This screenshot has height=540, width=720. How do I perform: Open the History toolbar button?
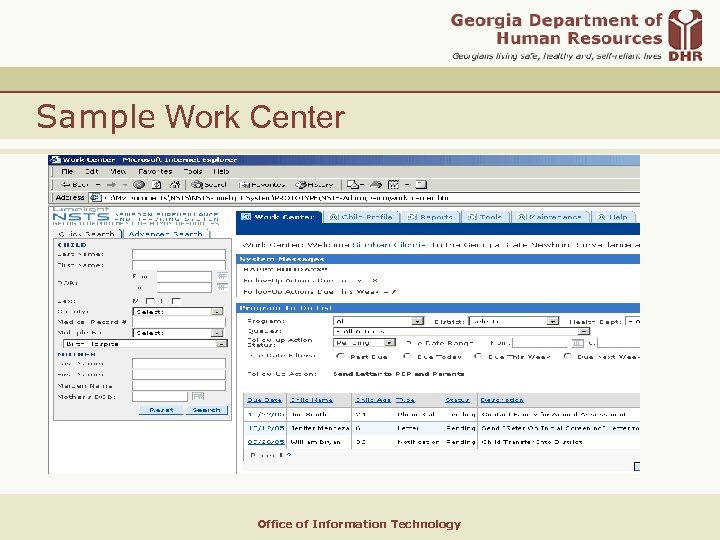315,185
